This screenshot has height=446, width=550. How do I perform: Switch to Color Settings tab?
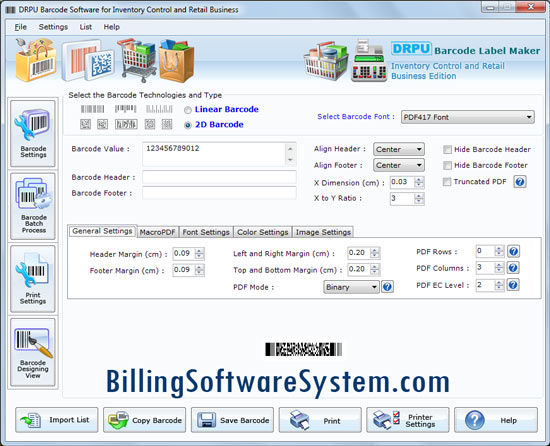tap(262, 232)
